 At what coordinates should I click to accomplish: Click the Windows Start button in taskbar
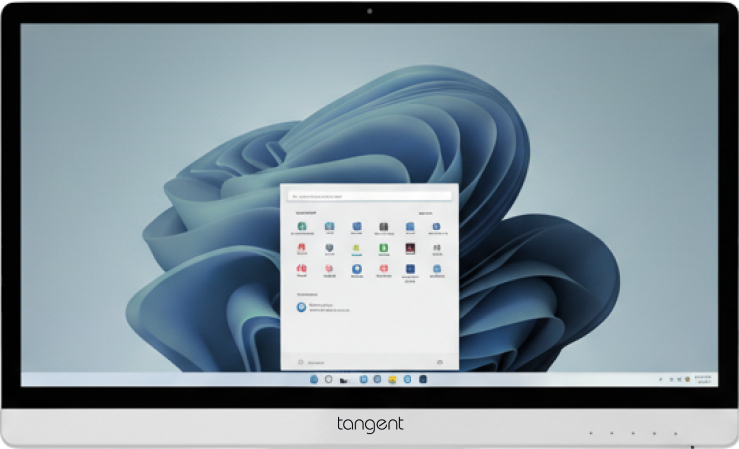point(313,380)
